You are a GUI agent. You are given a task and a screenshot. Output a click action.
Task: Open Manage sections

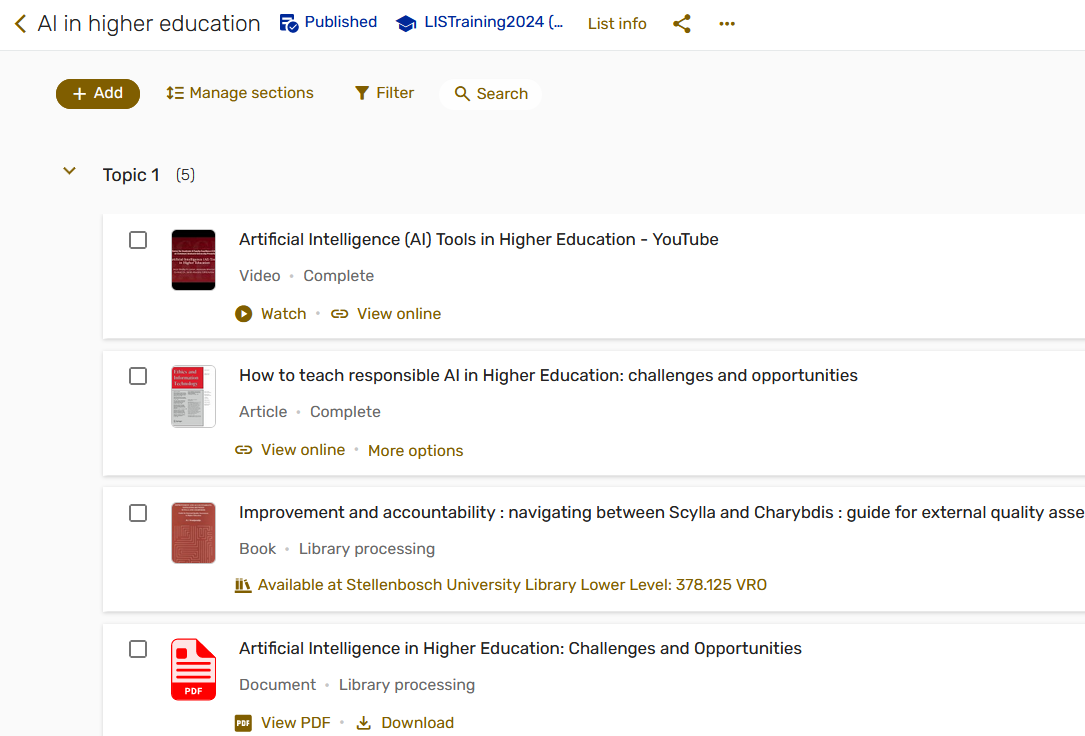click(240, 93)
